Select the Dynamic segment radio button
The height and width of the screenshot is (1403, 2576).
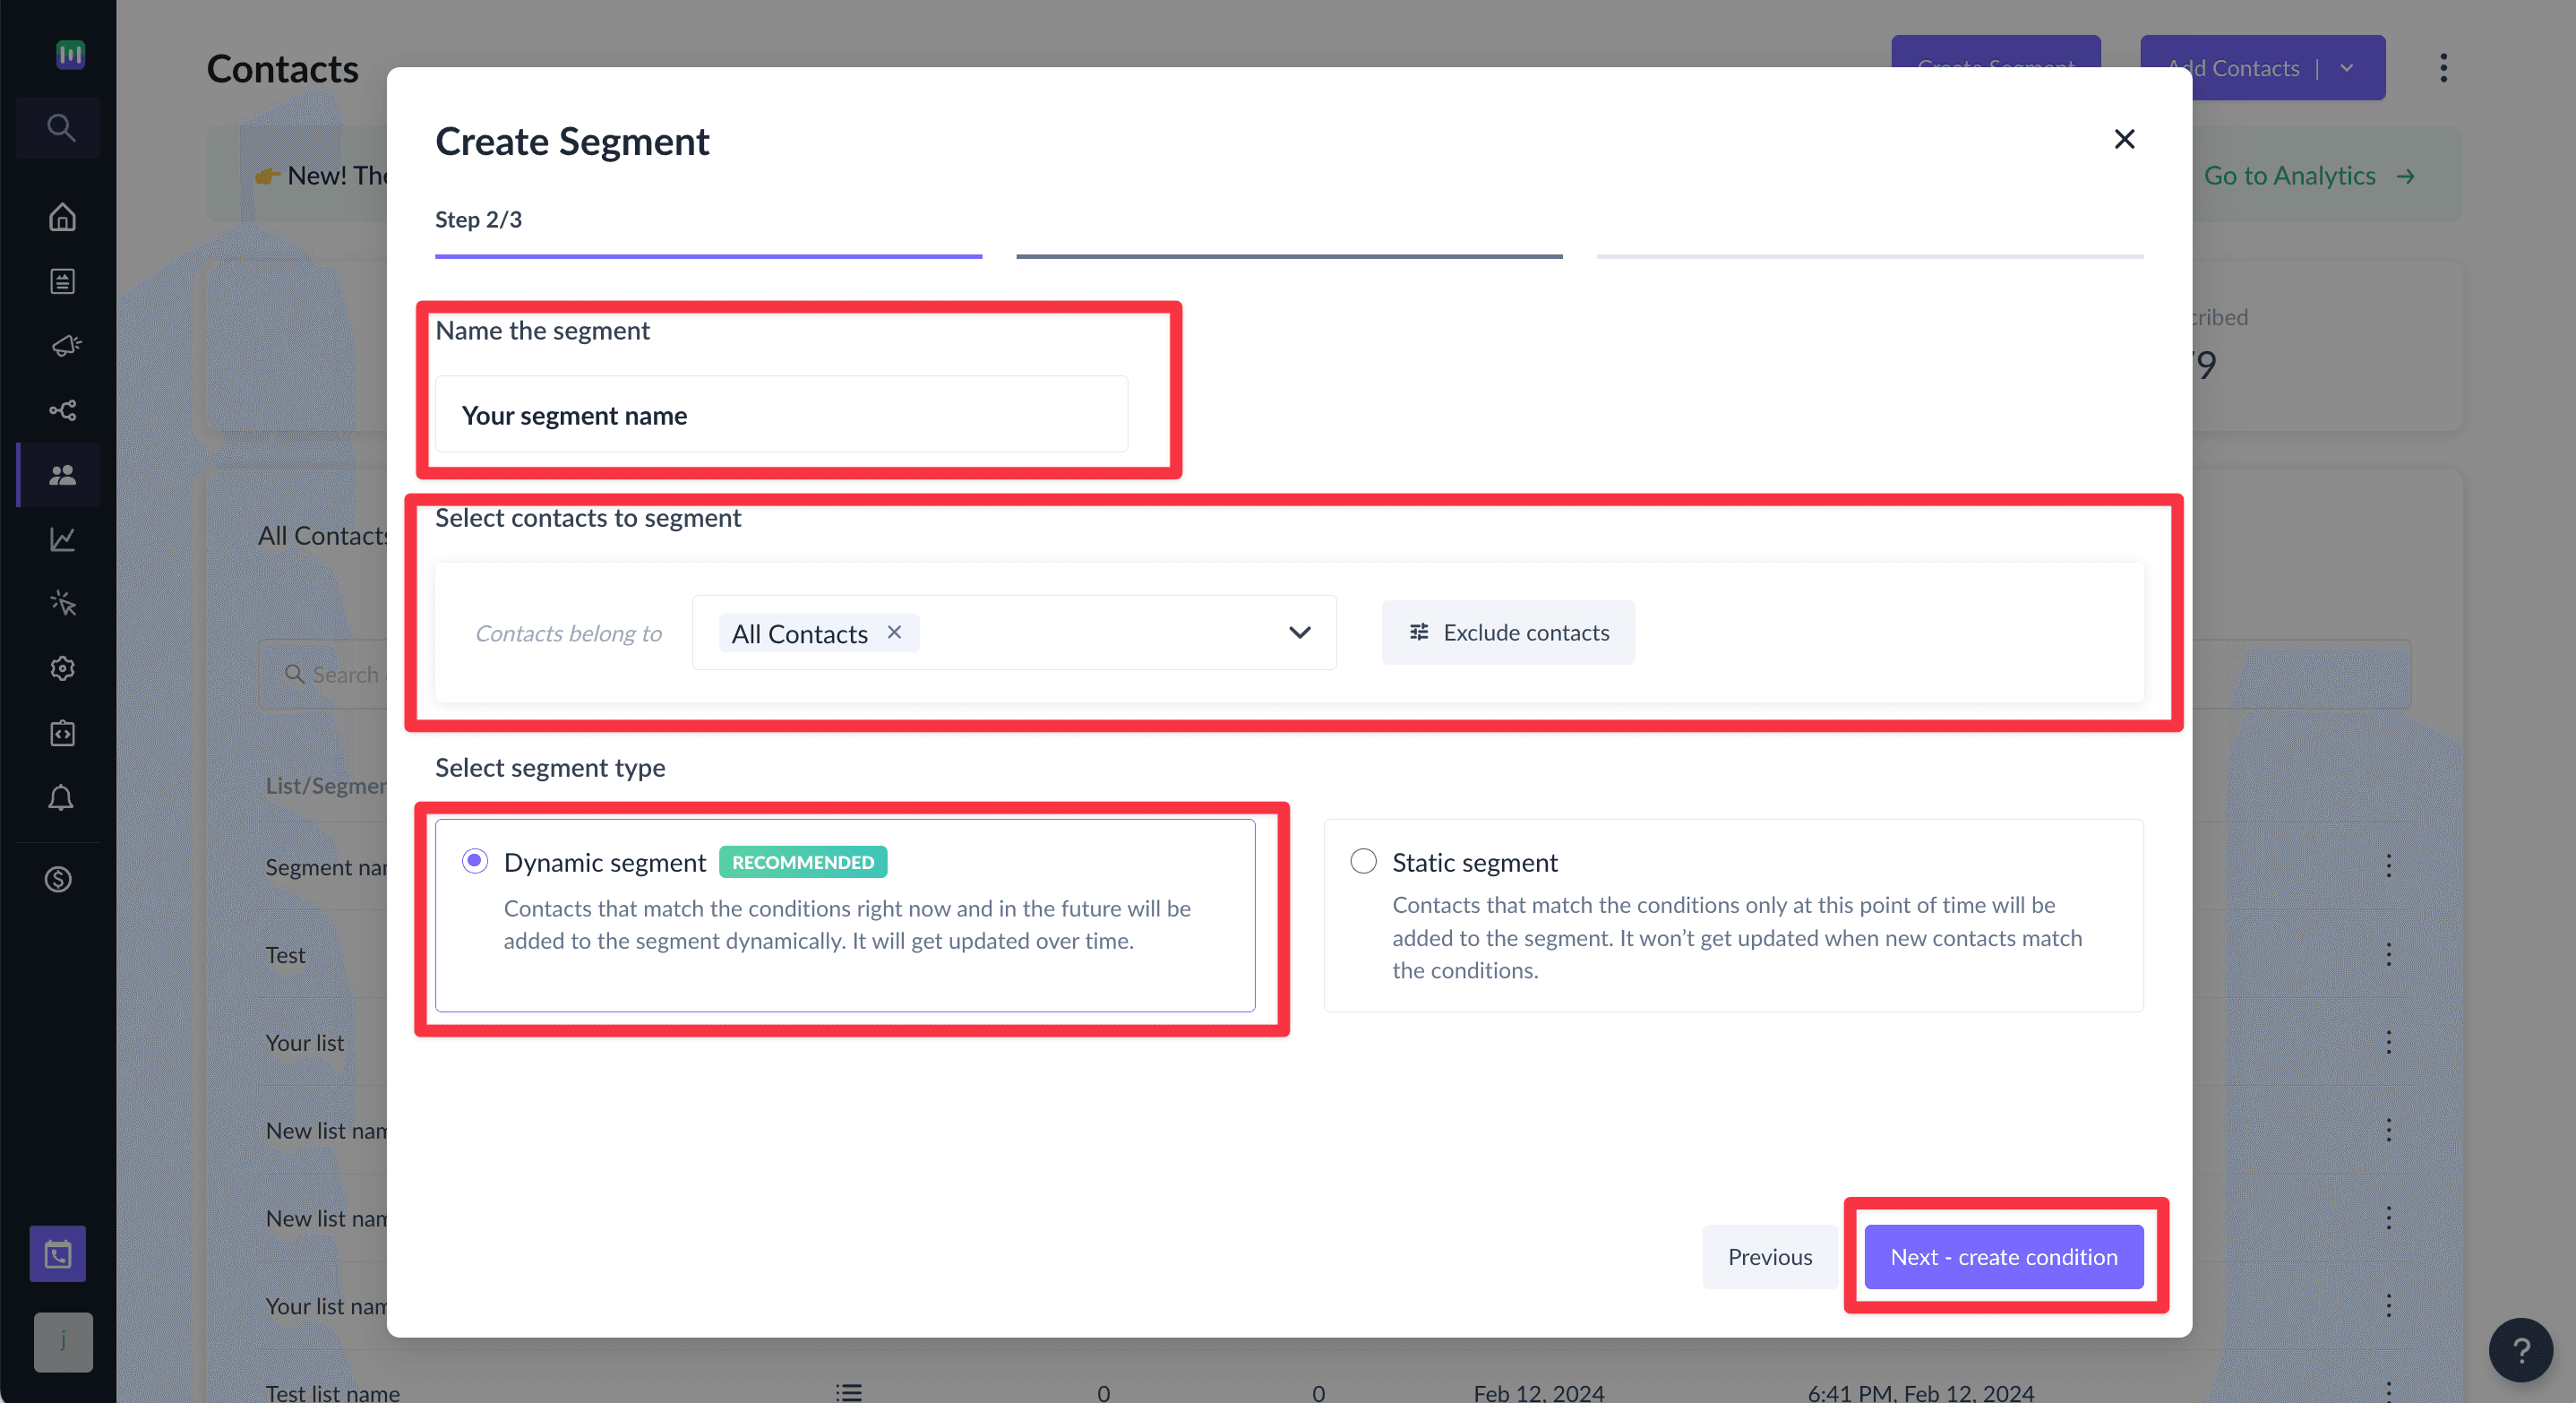[x=474, y=860]
